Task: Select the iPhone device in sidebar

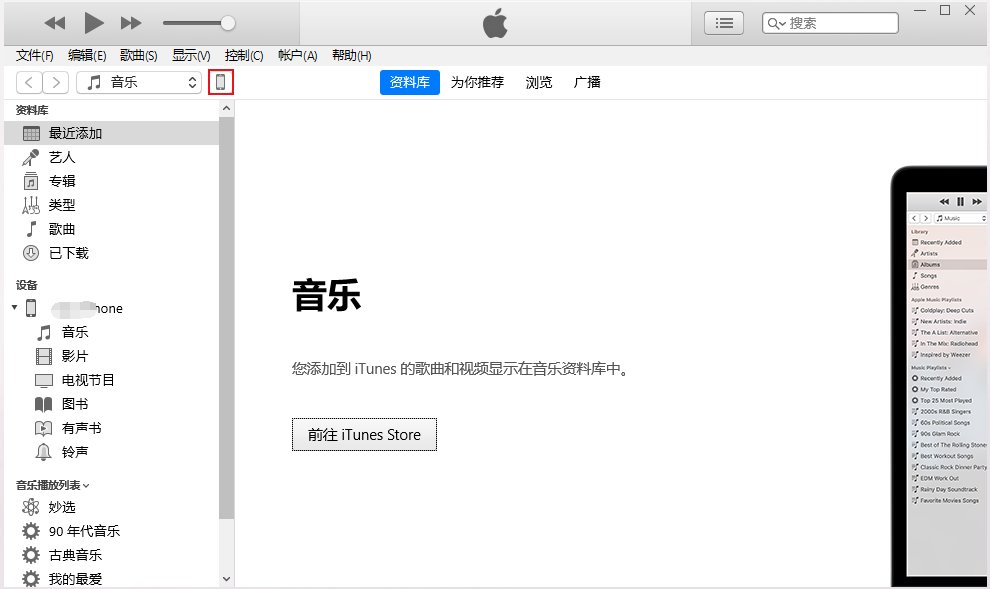Action: pyautogui.click(x=111, y=308)
